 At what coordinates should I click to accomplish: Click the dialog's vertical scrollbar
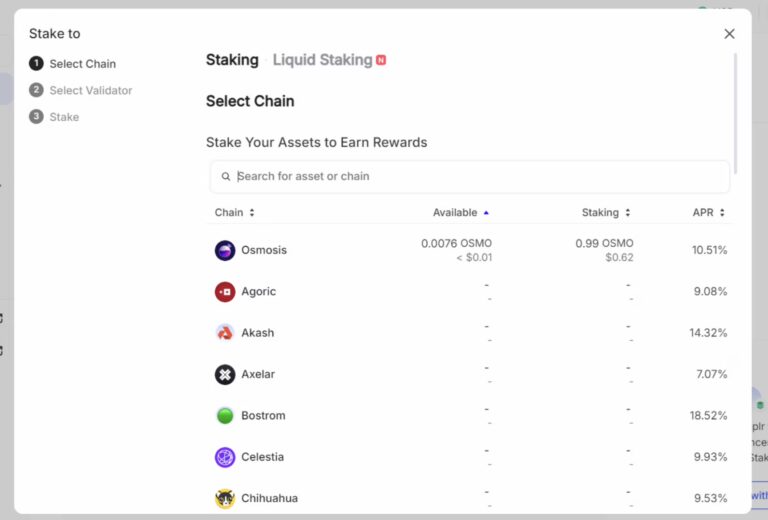coord(735,110)
